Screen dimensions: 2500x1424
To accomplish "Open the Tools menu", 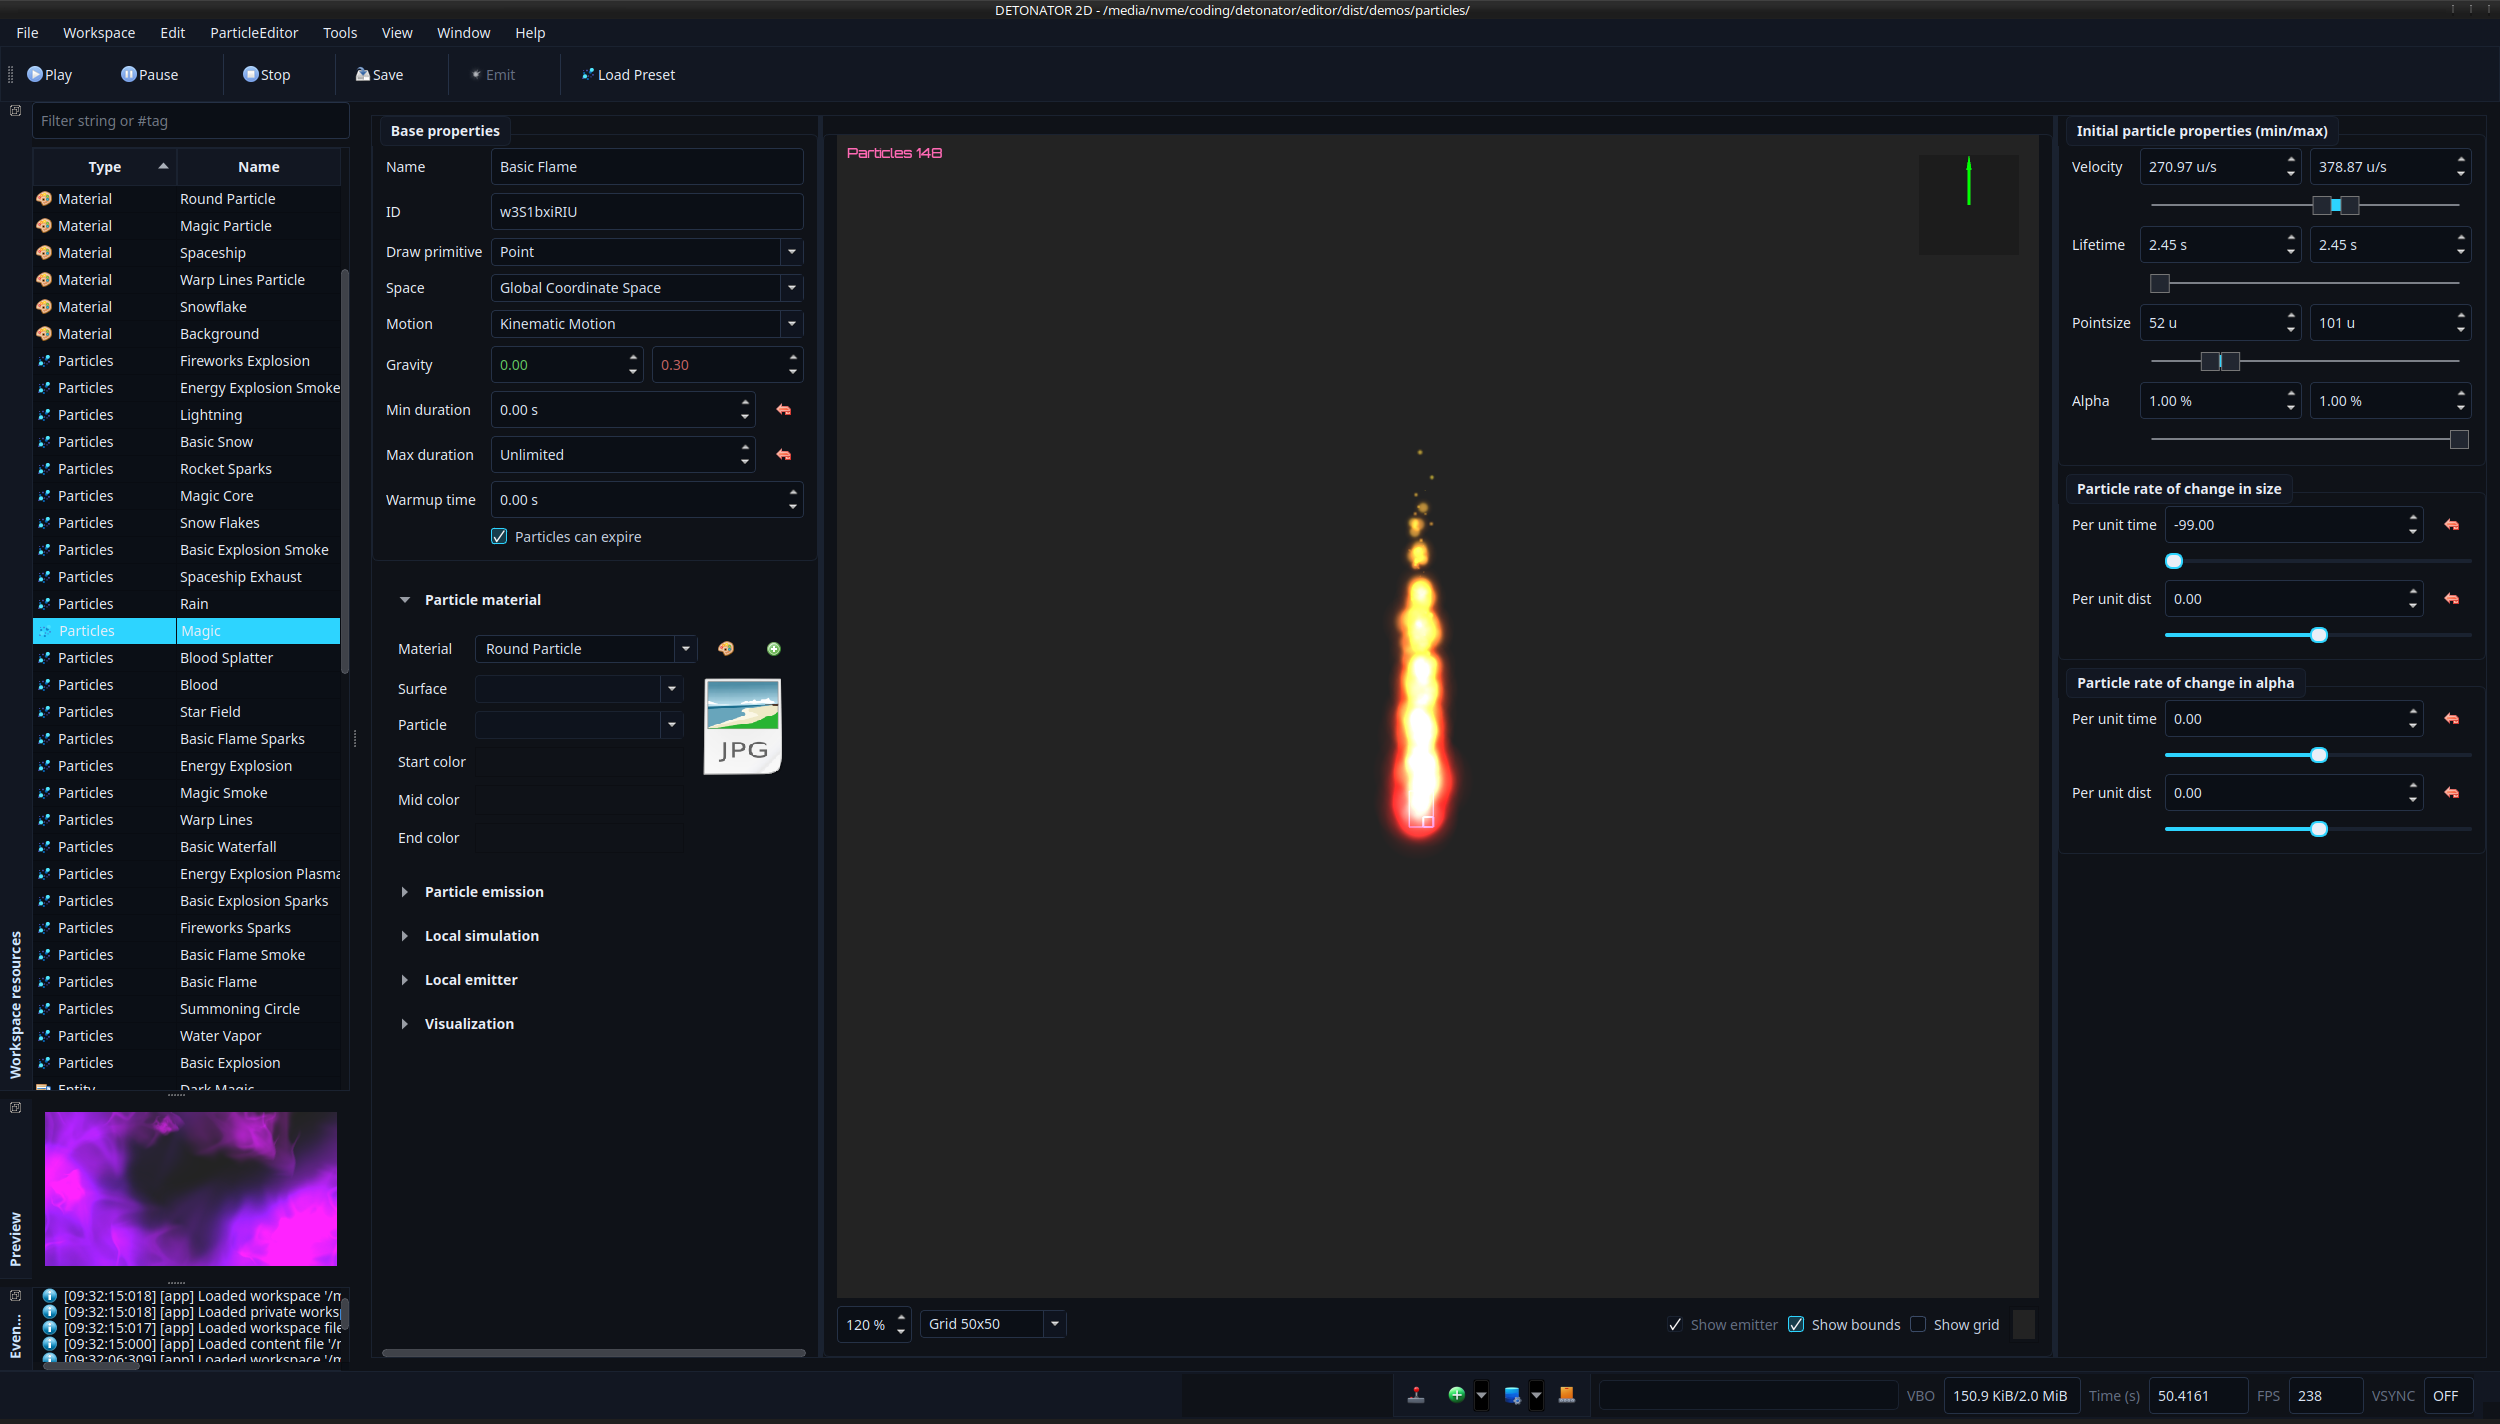I will [x=340, y=33].
